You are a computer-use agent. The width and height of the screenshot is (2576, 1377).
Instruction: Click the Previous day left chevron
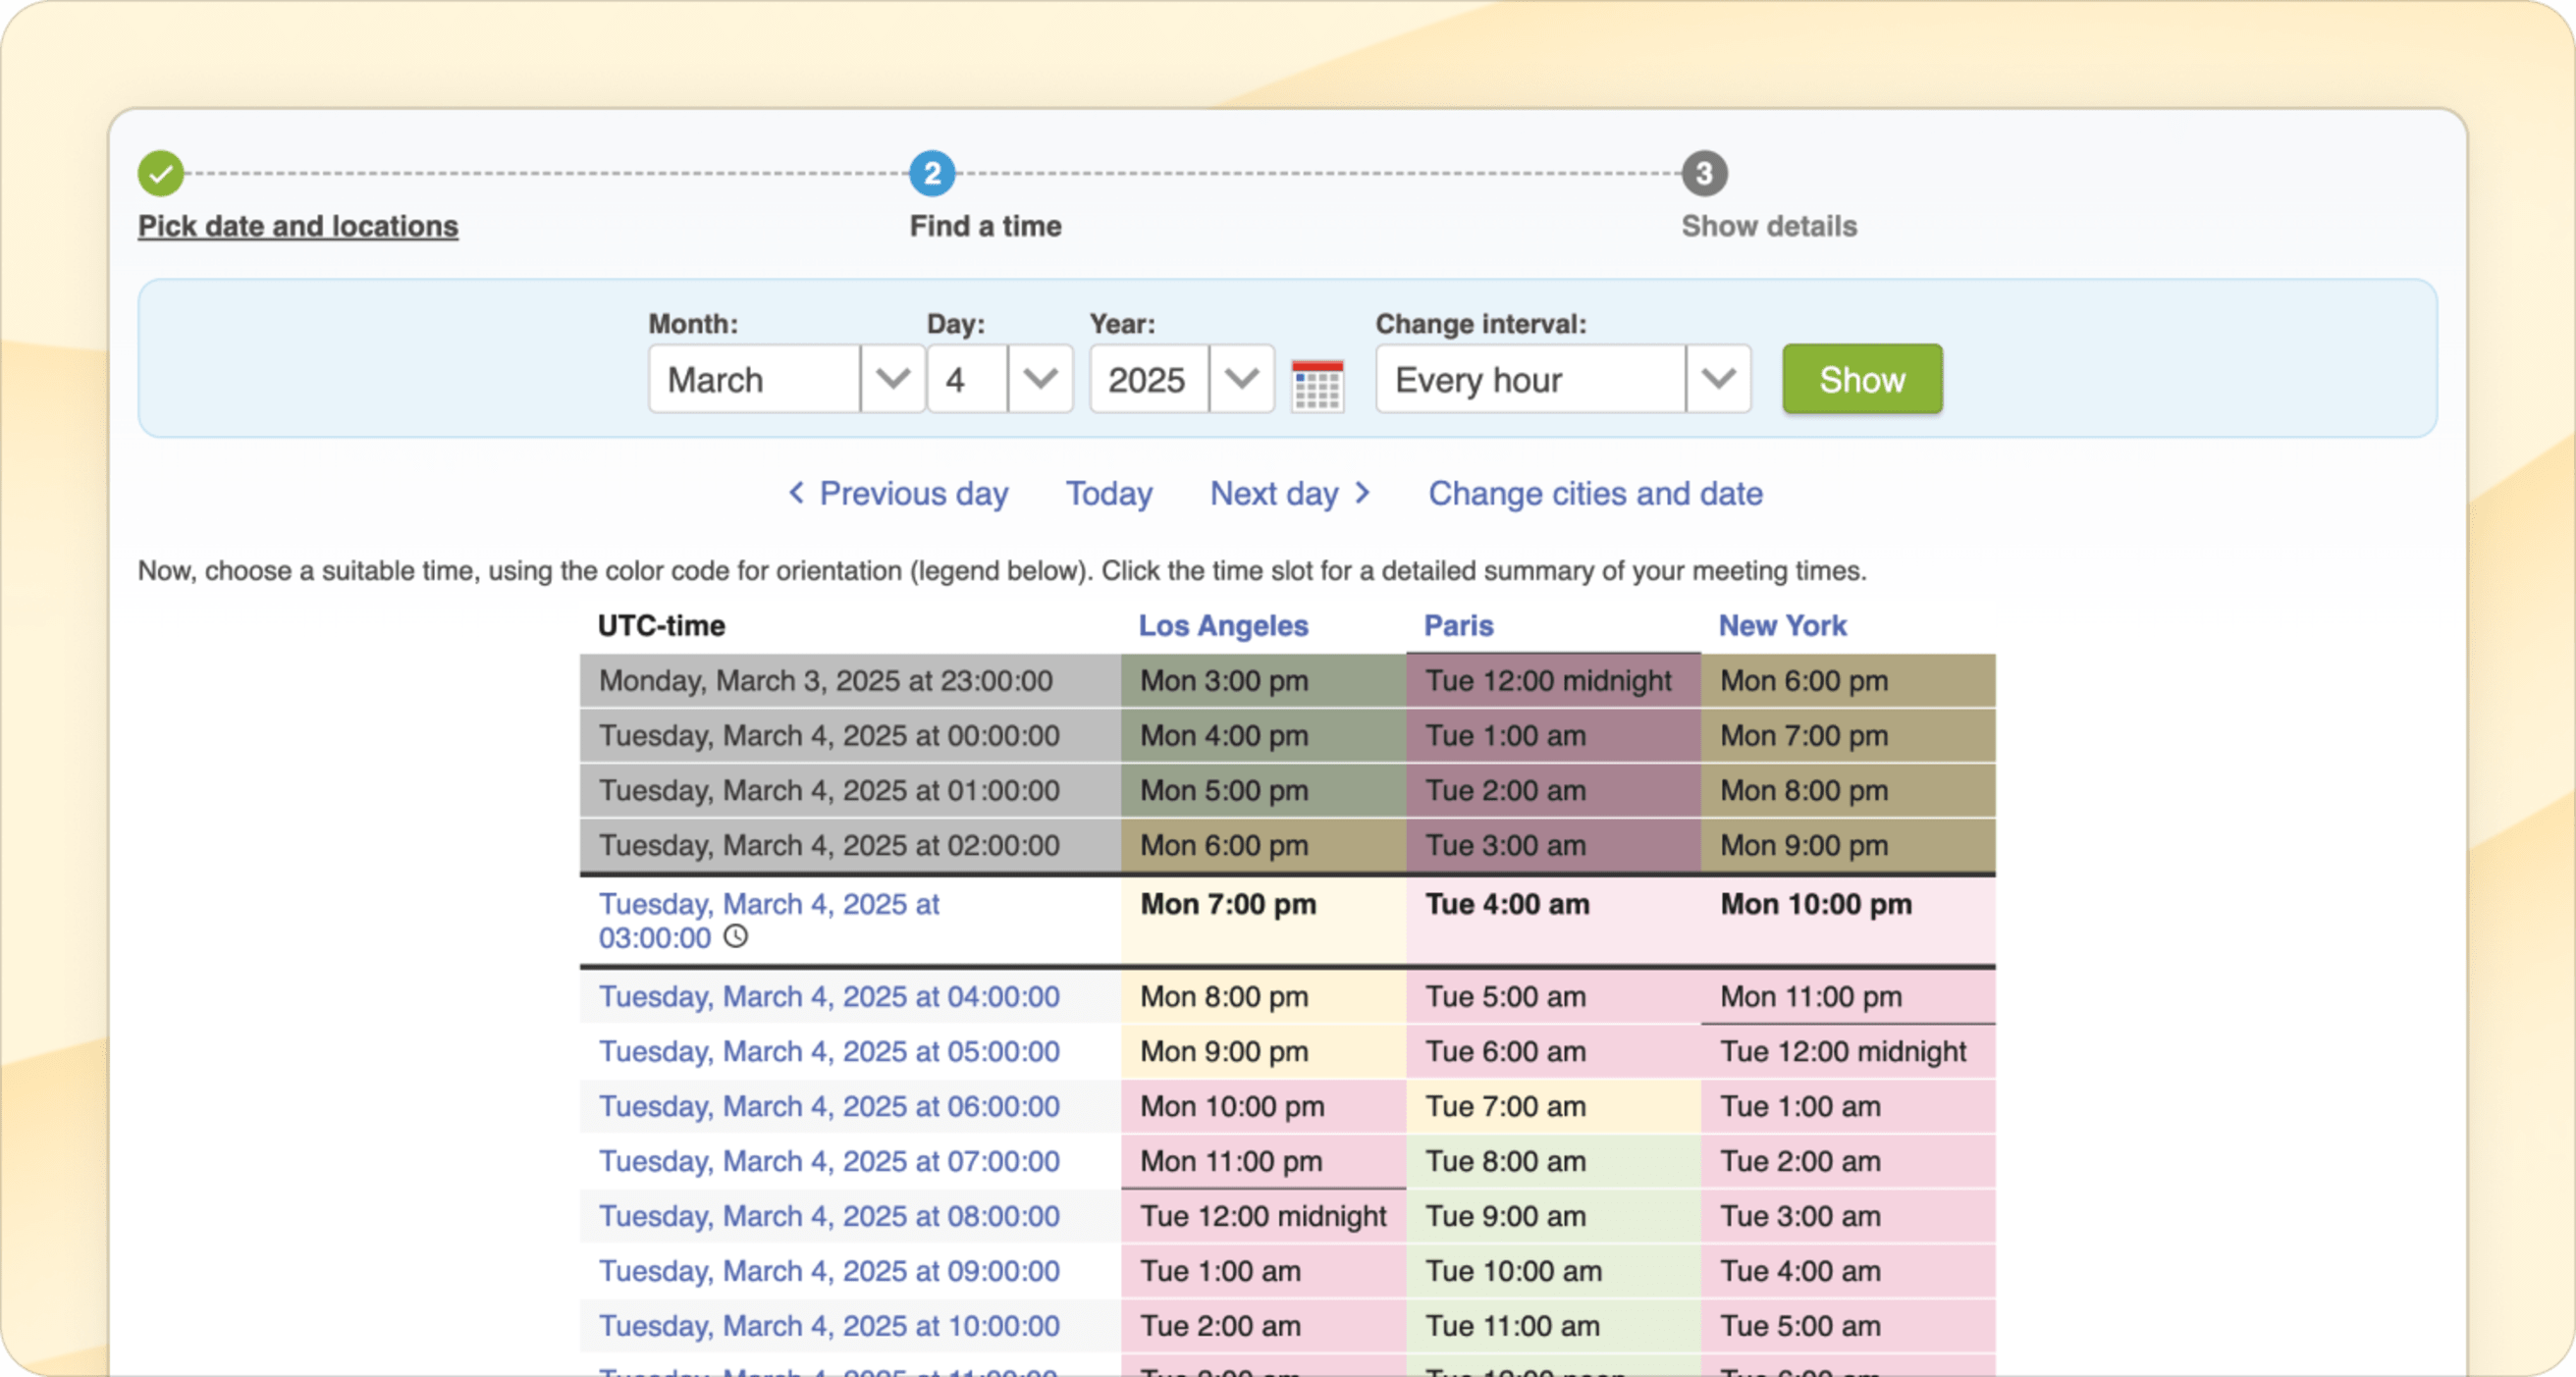796,493
